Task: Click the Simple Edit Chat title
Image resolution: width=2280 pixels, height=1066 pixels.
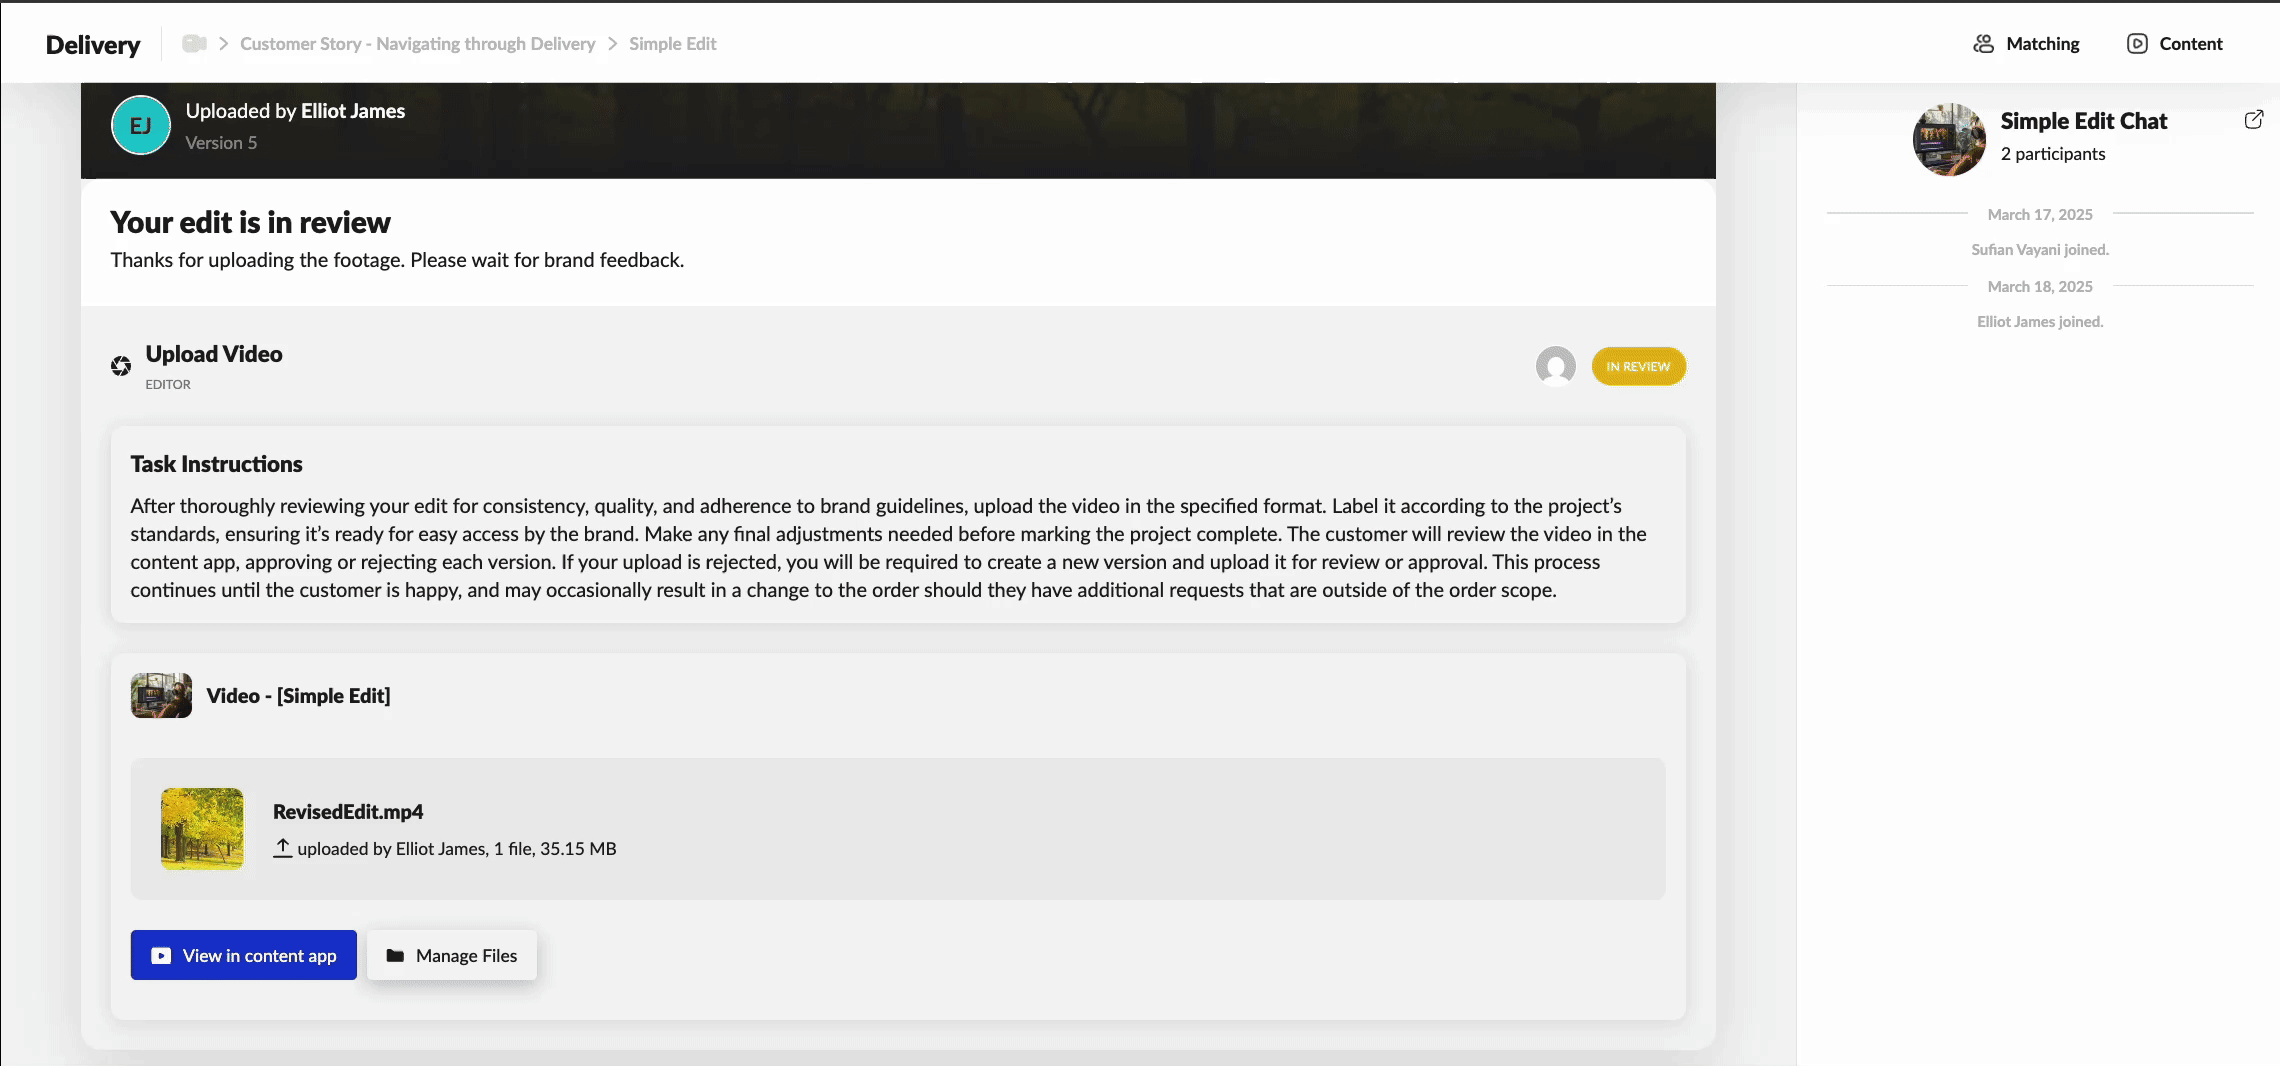Action: pyautogui.click(x=2083, y=121)
